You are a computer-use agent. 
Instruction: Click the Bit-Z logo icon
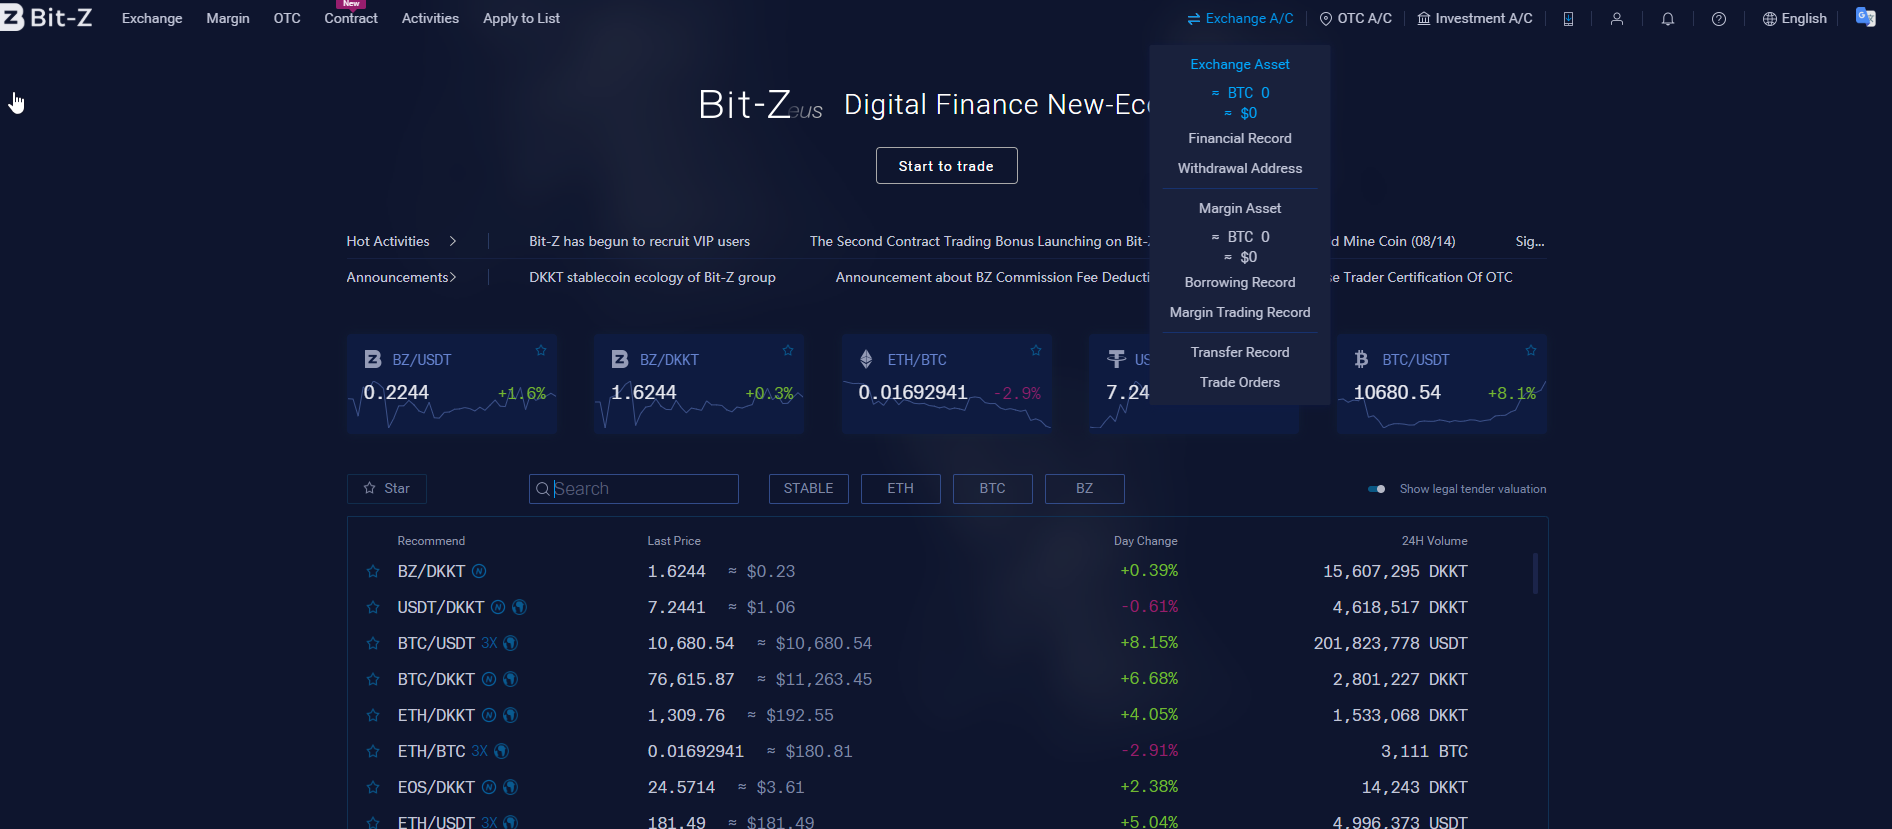click(x=12, y=17)
